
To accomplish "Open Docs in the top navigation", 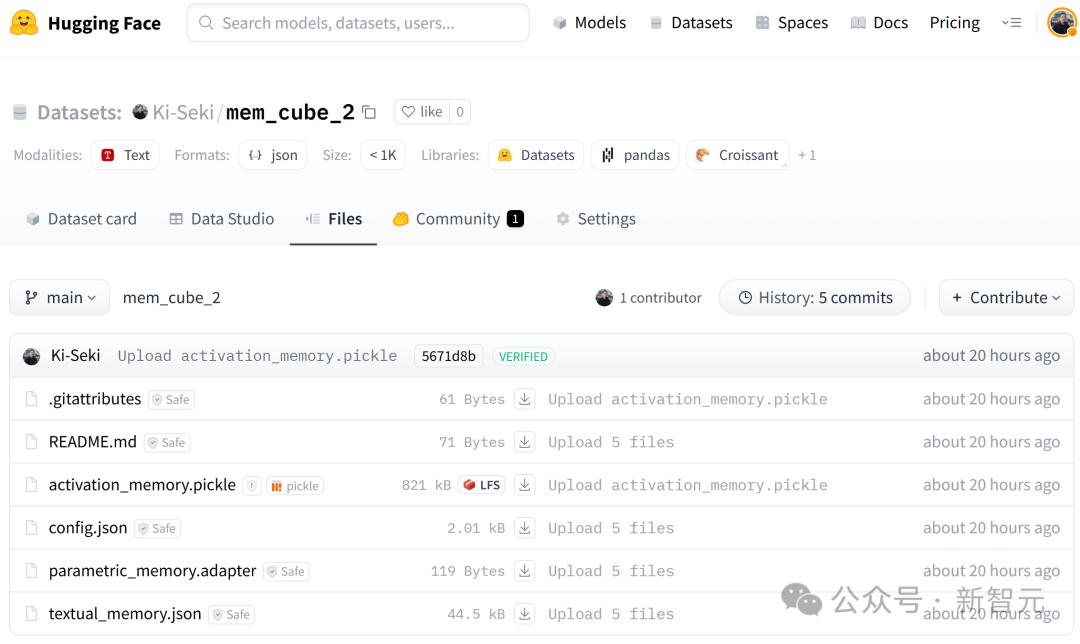I will 879,23.
